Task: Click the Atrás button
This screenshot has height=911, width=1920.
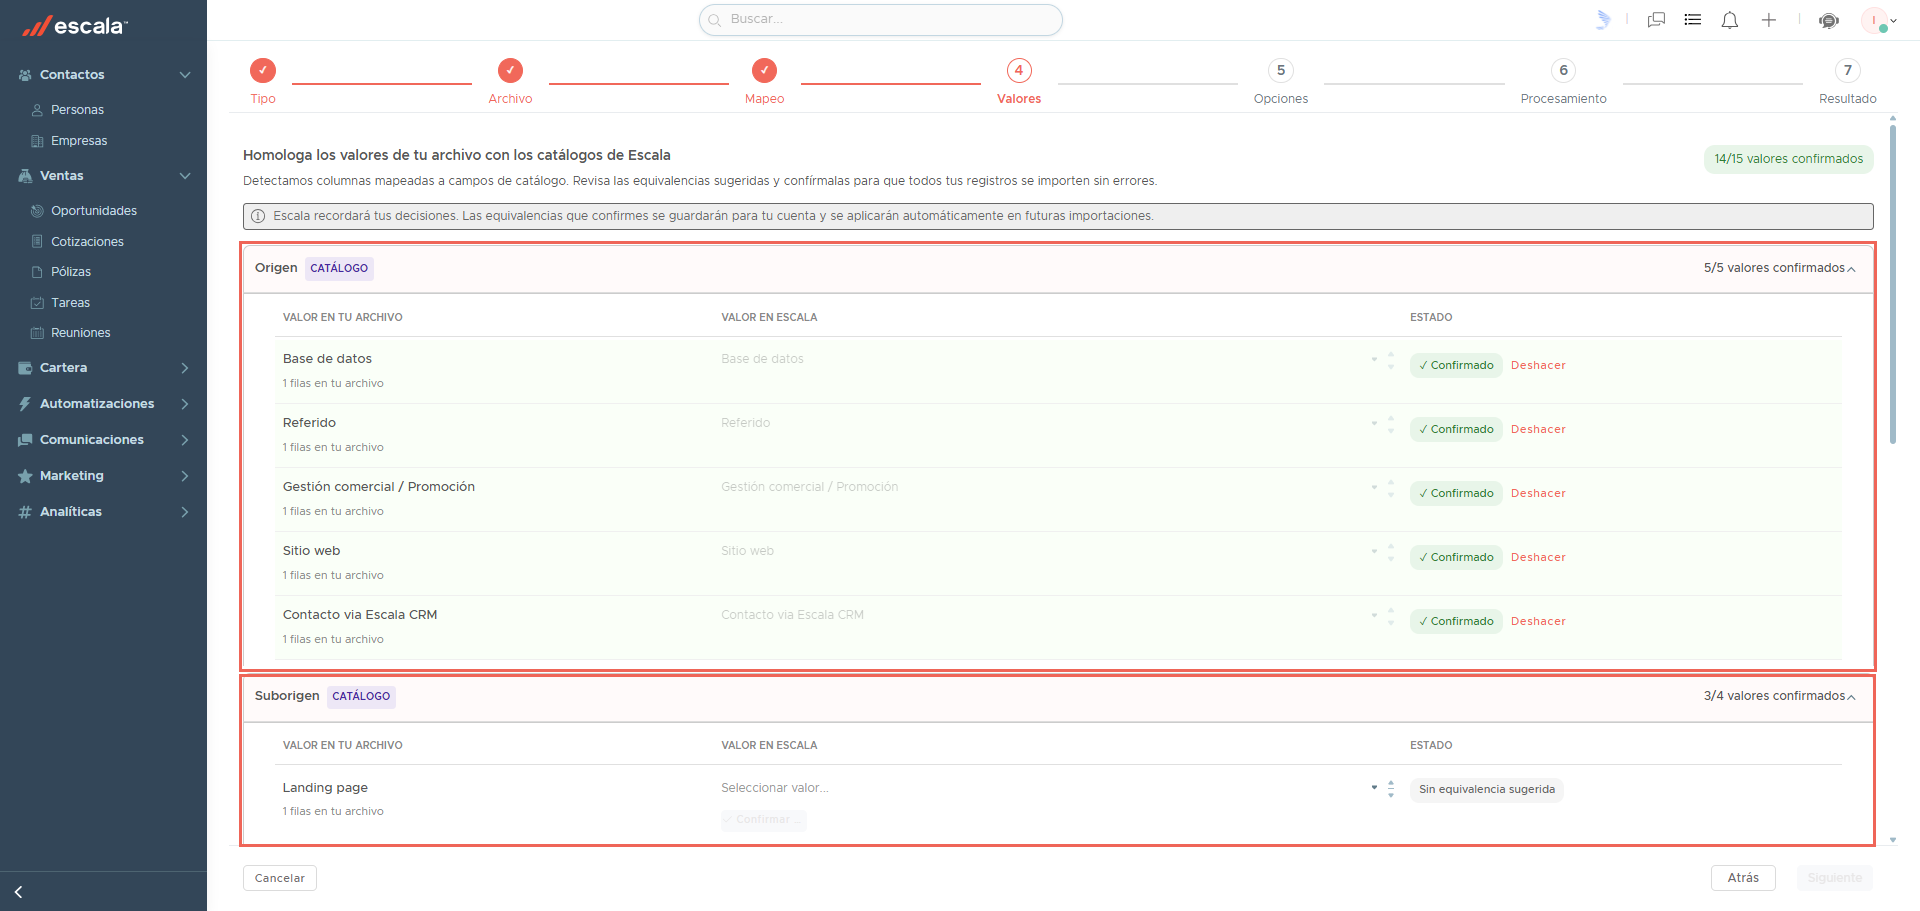Action: coord(1743,878)
